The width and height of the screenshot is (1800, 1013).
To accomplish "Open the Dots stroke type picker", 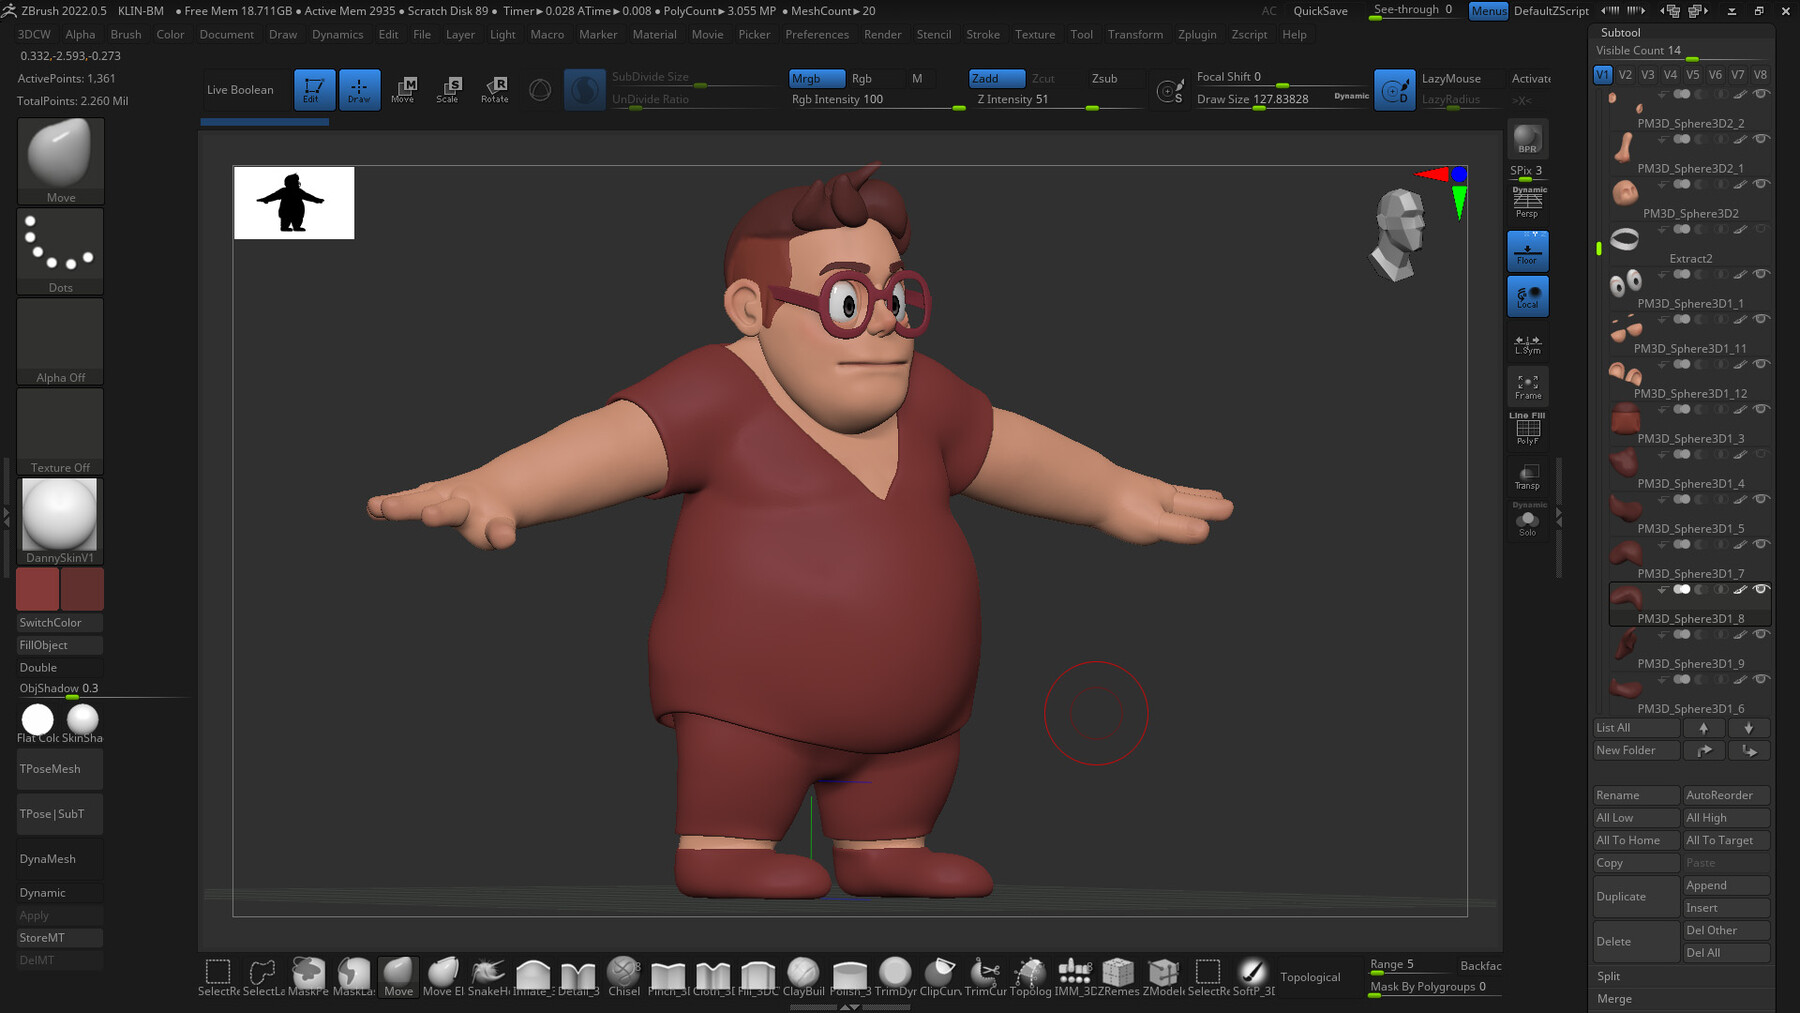I will tap(61, 251).
